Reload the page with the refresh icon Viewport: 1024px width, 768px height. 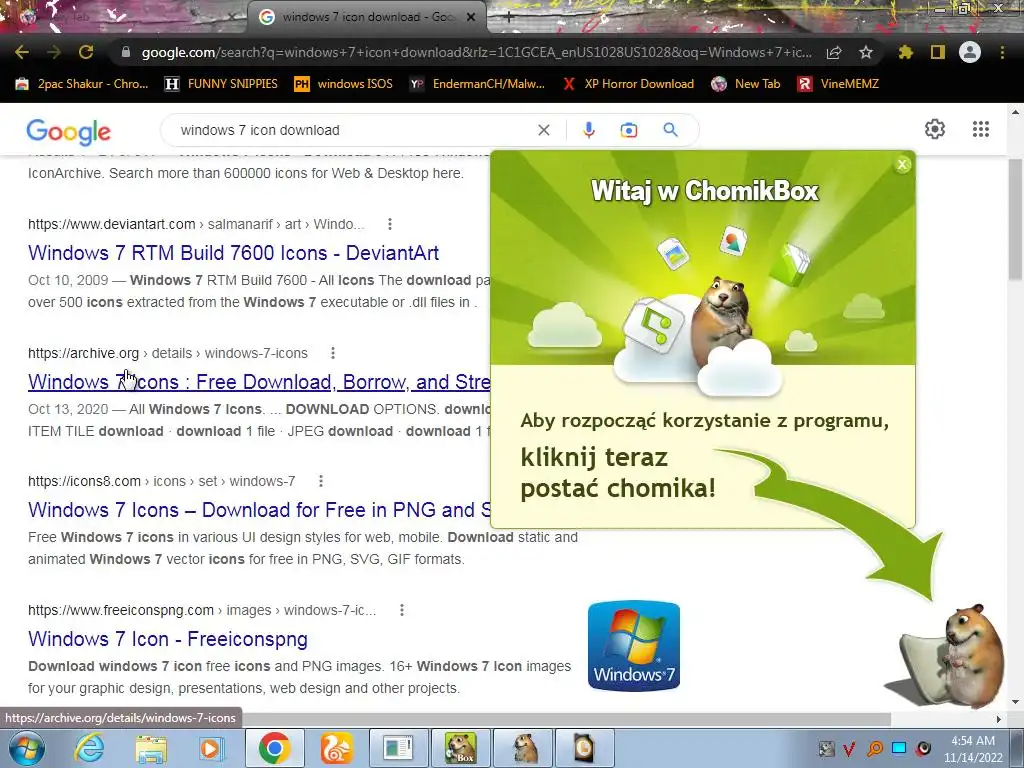click(x=86, y=52)
